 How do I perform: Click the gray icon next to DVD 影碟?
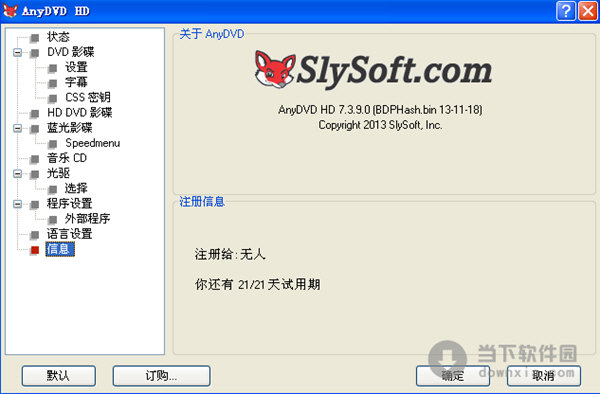(35, 53)
